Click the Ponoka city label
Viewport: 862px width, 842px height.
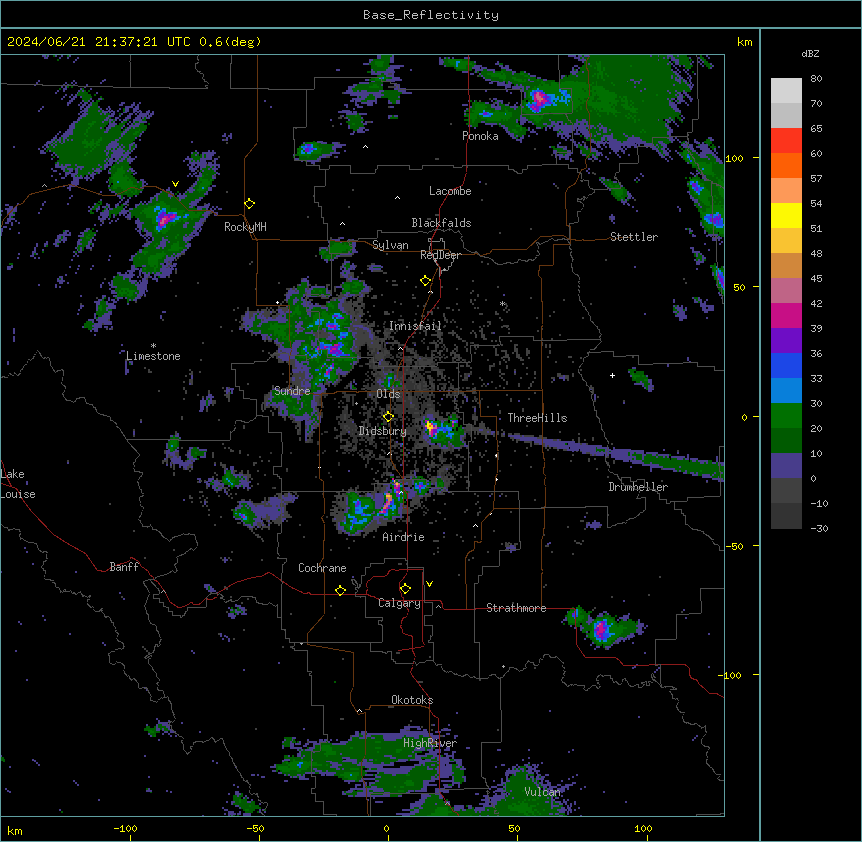tap(480, 136)
